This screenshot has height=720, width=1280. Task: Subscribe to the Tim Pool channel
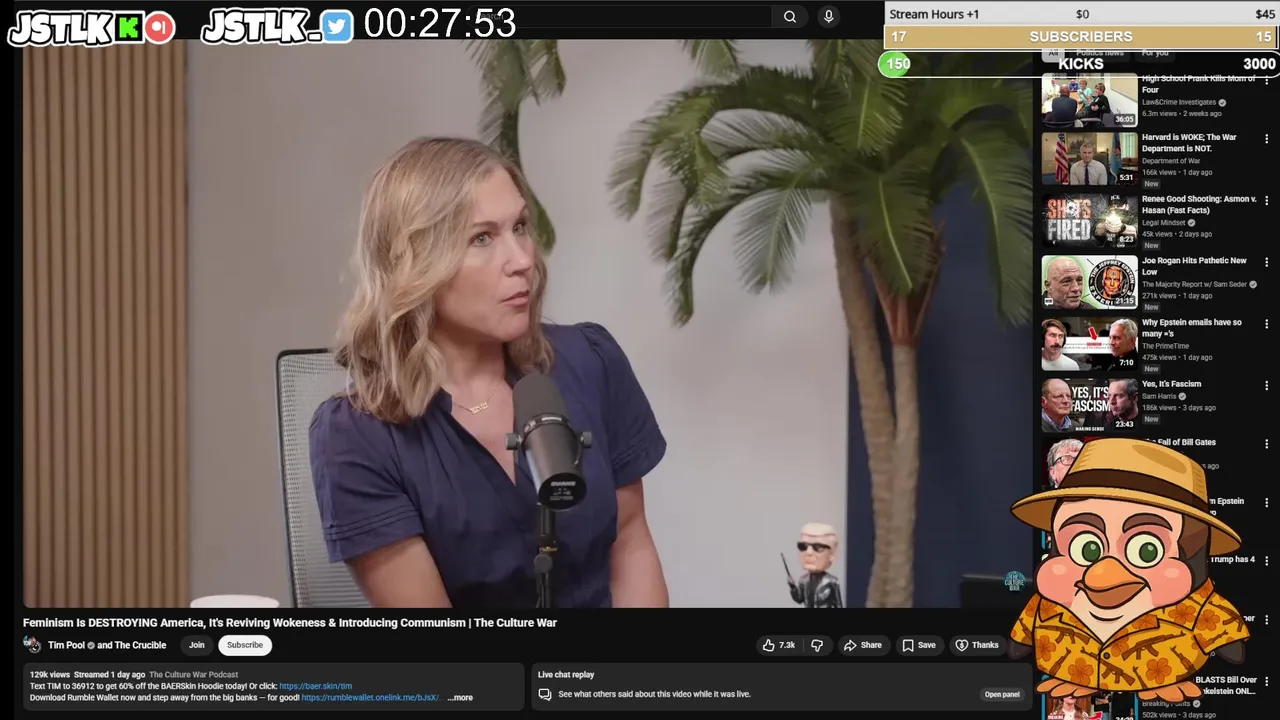click(244, 645)
